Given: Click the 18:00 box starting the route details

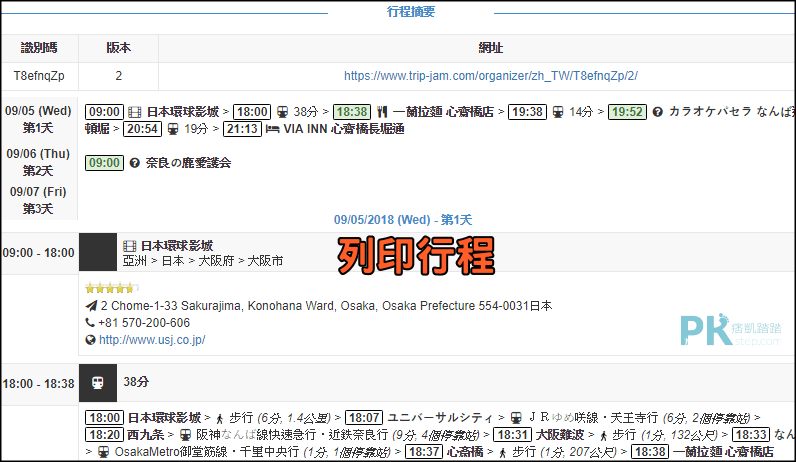Looking at the screenshot, I should coord(104,418).
